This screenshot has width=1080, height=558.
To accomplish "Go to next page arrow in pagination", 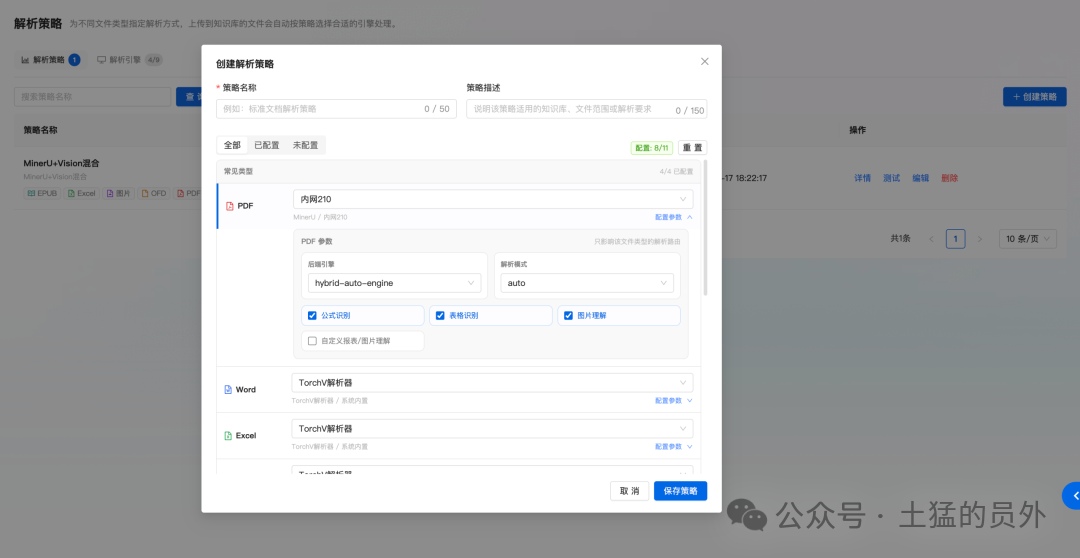I will point(980,239).
